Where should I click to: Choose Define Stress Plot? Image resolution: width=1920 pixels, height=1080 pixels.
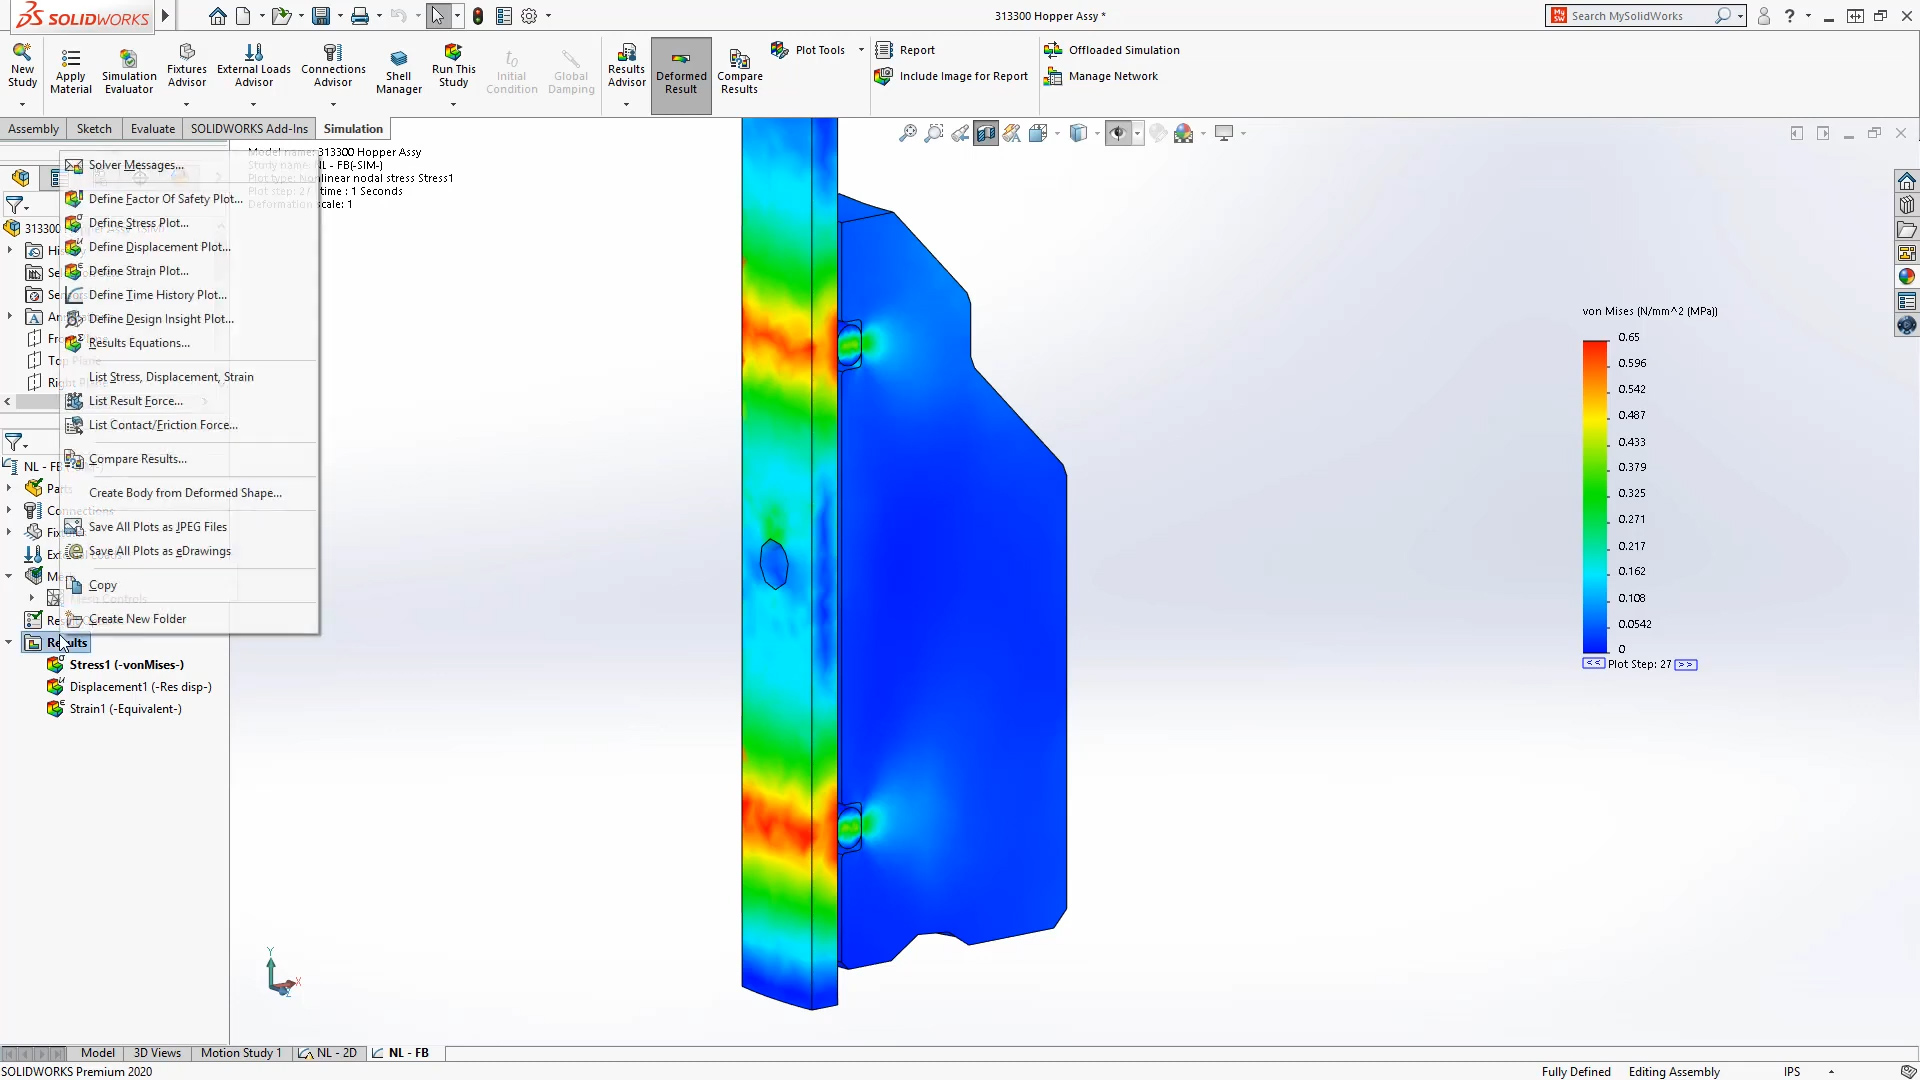coord(189,223)
